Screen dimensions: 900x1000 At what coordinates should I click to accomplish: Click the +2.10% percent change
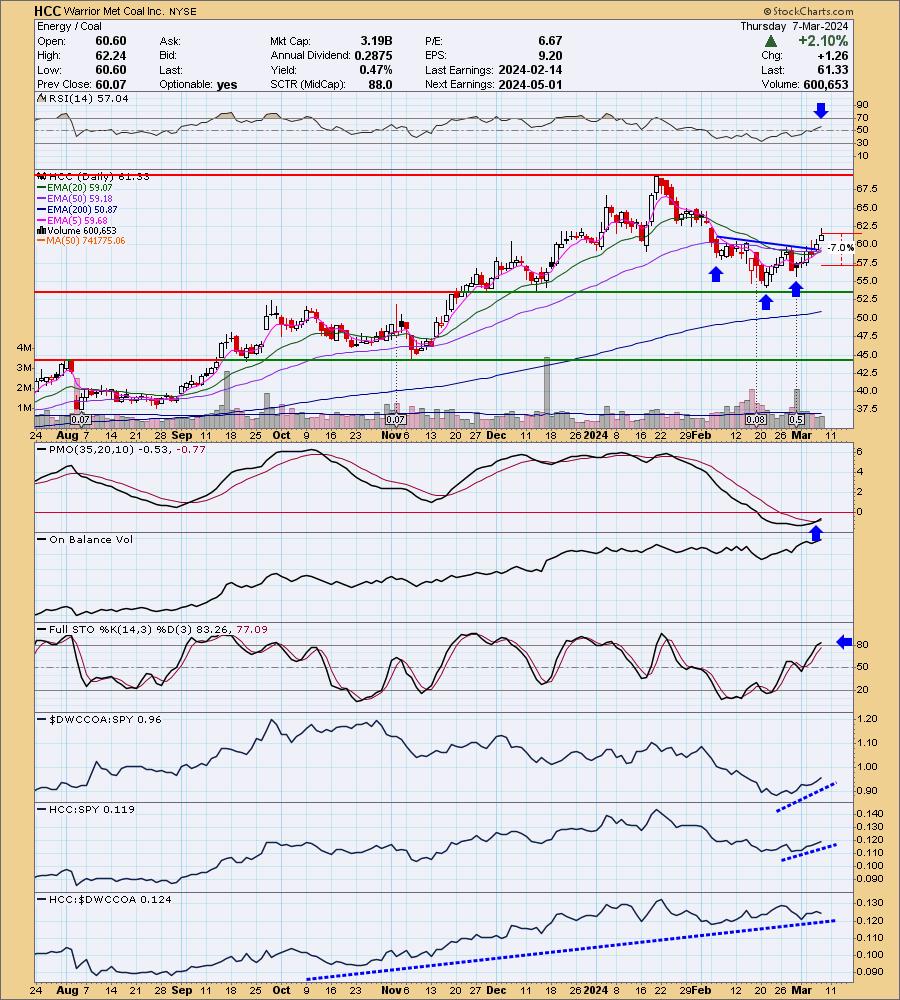[823, 41]
